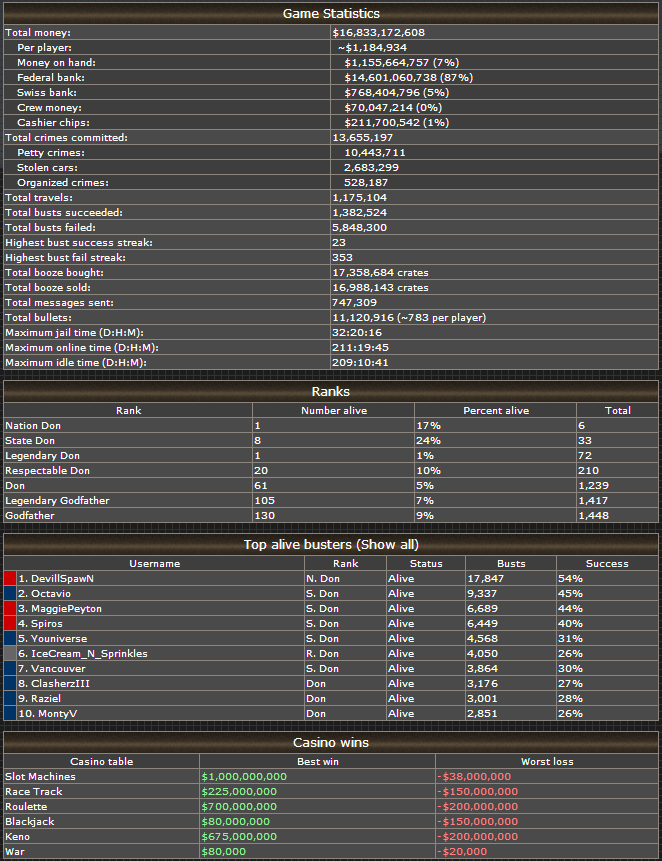This screenshot has height=861, width=662.
Task: Open Youniverse's profile link
Action: click(59, 639)
